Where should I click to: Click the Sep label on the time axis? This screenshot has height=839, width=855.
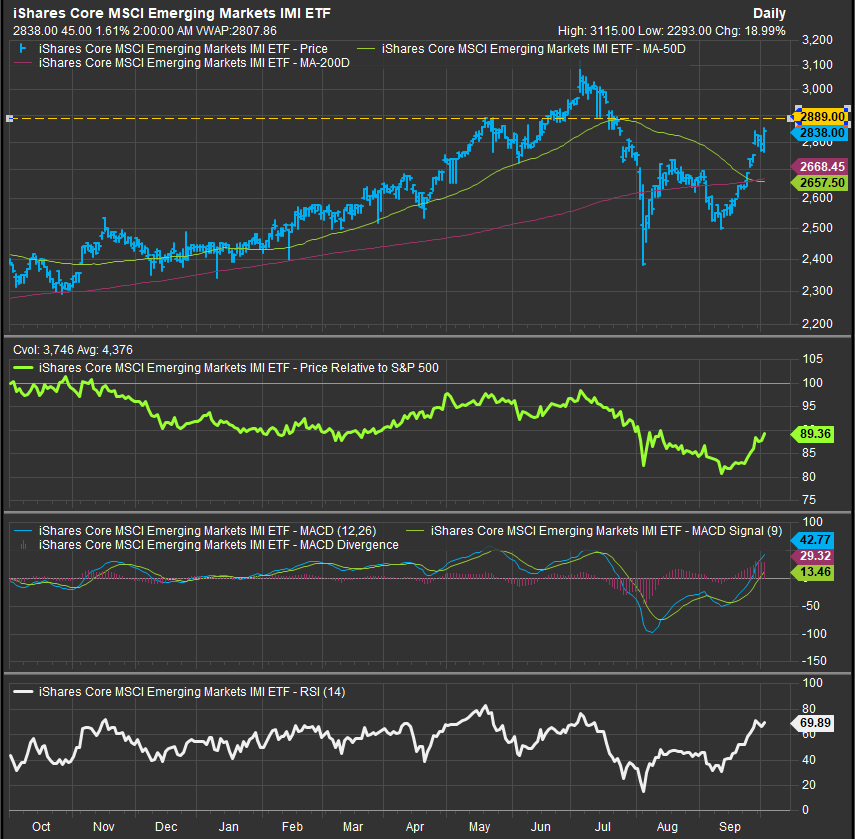[x=730, y=826]
